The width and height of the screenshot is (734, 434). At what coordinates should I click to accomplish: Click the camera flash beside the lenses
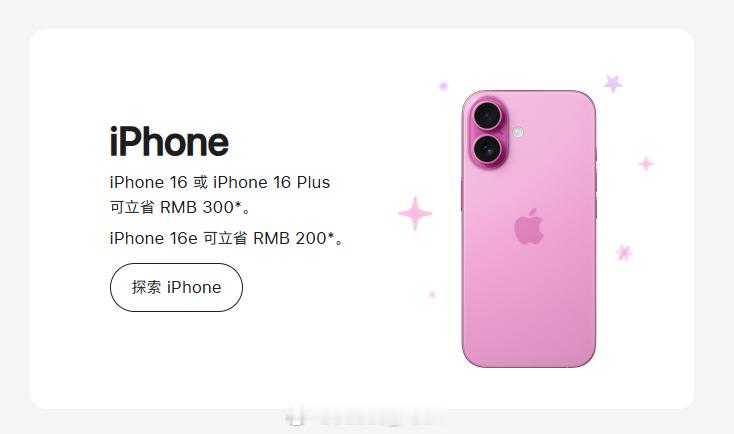click(518, 132)
